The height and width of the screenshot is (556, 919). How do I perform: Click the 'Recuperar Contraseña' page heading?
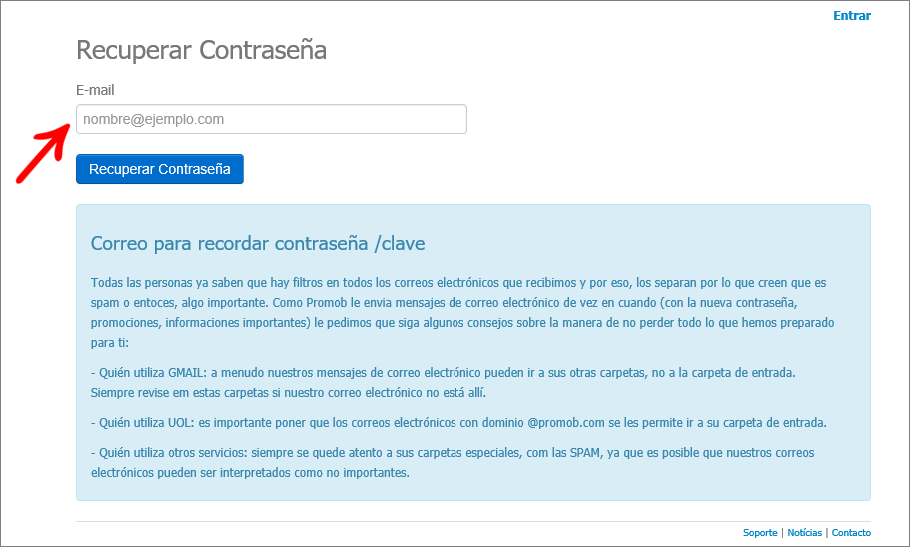tap(203, 50)
